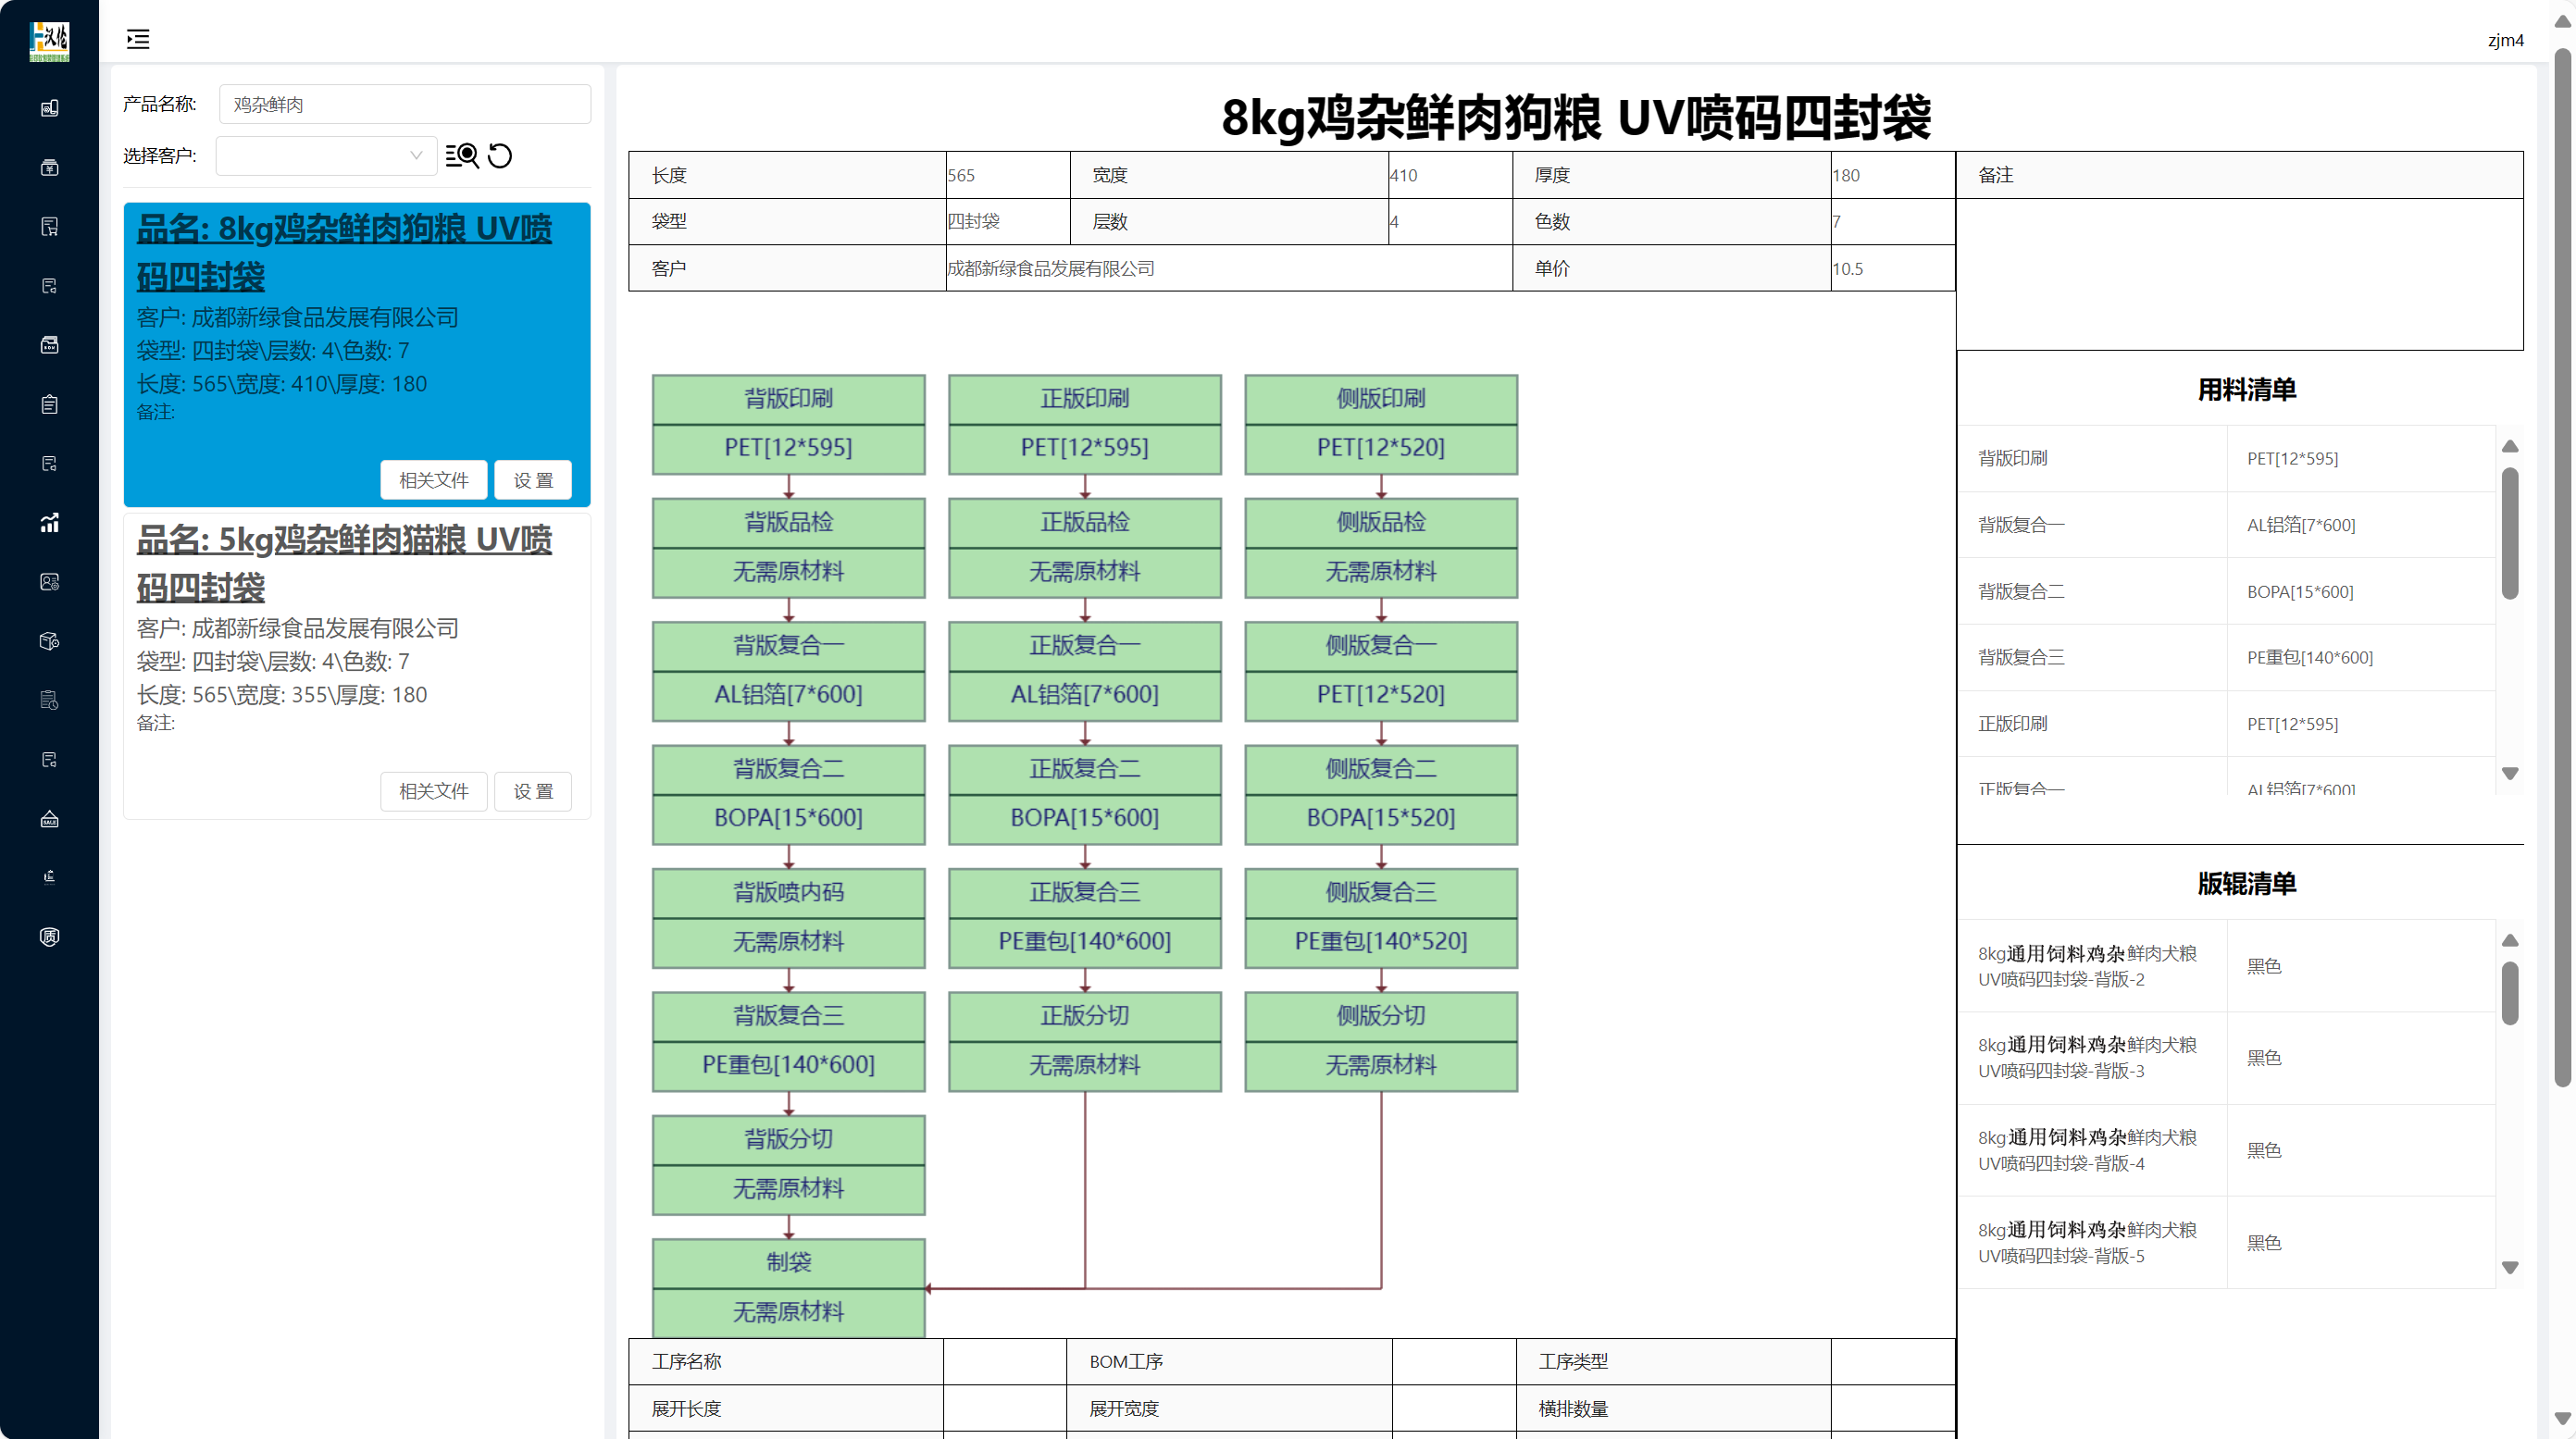Open the clipboard list sidebar icon
The width and height of the screenshot is (2576, 1439).
point(49,404)
